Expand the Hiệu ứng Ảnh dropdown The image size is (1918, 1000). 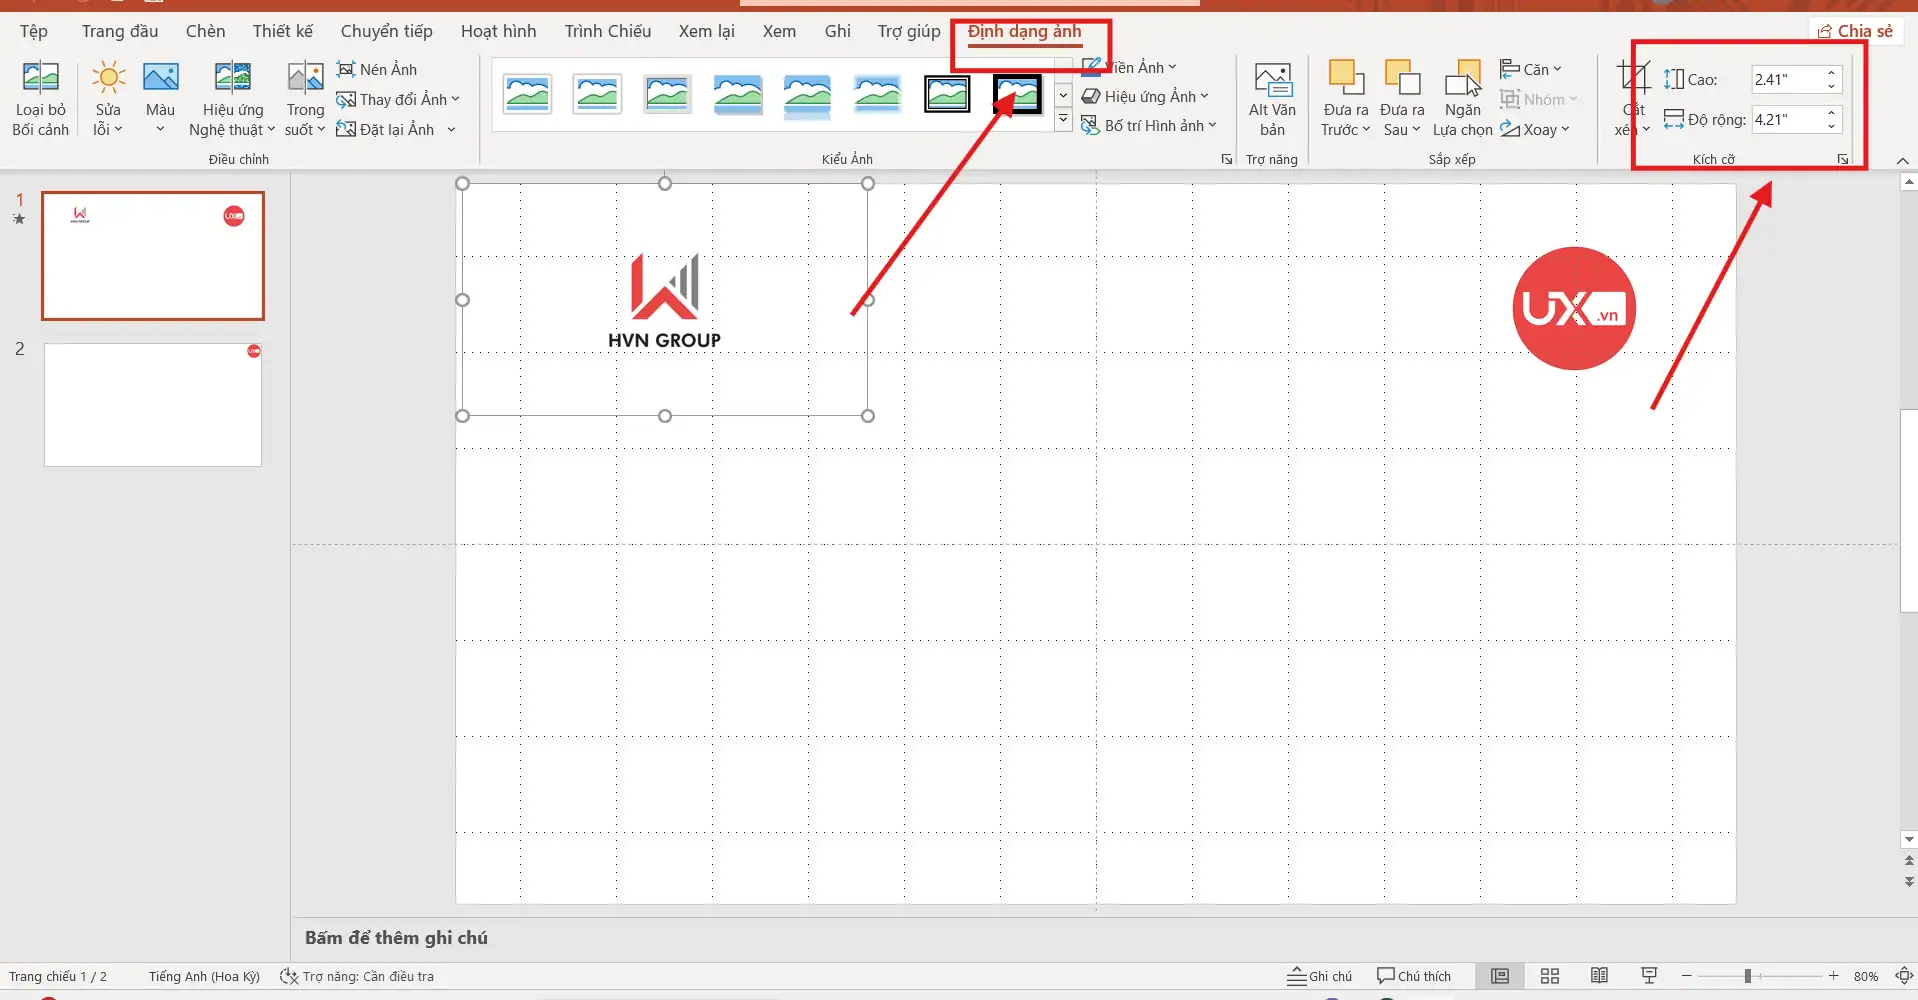1204,97
